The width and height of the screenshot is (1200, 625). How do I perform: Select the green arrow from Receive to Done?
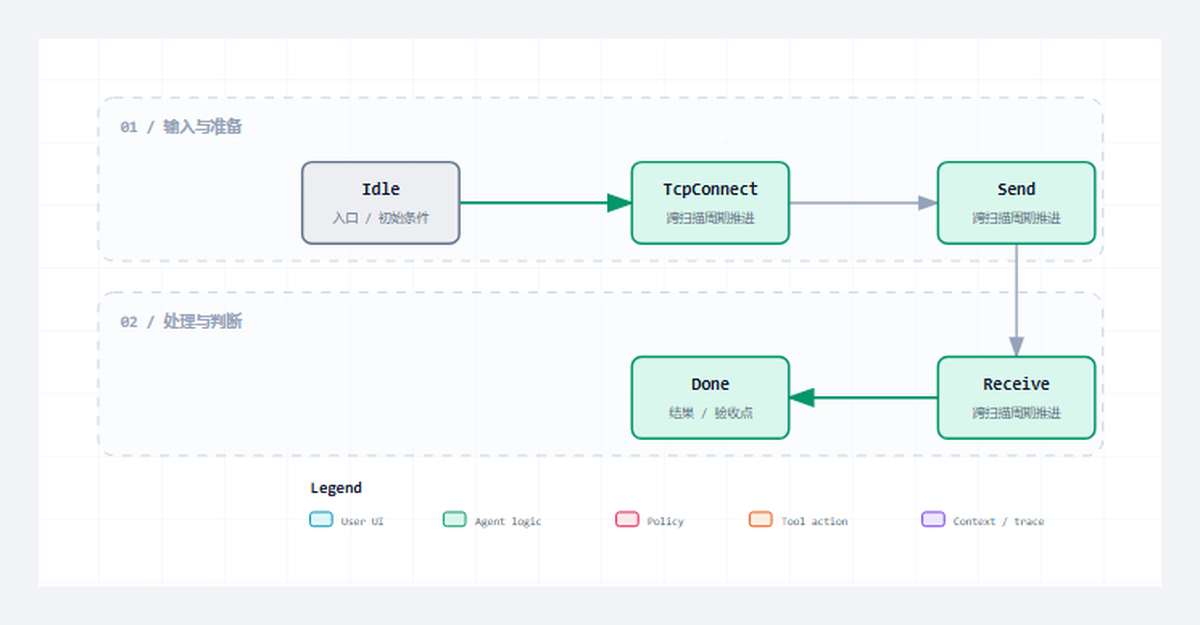pos(863,398)
